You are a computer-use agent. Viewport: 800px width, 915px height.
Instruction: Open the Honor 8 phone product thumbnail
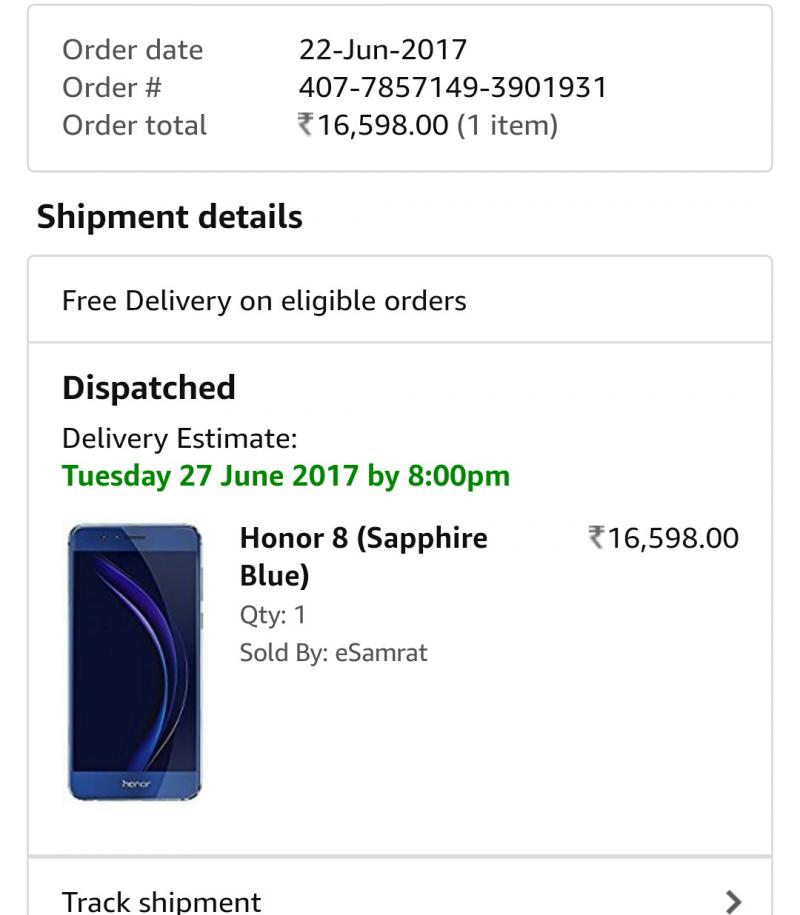(135, 662)
